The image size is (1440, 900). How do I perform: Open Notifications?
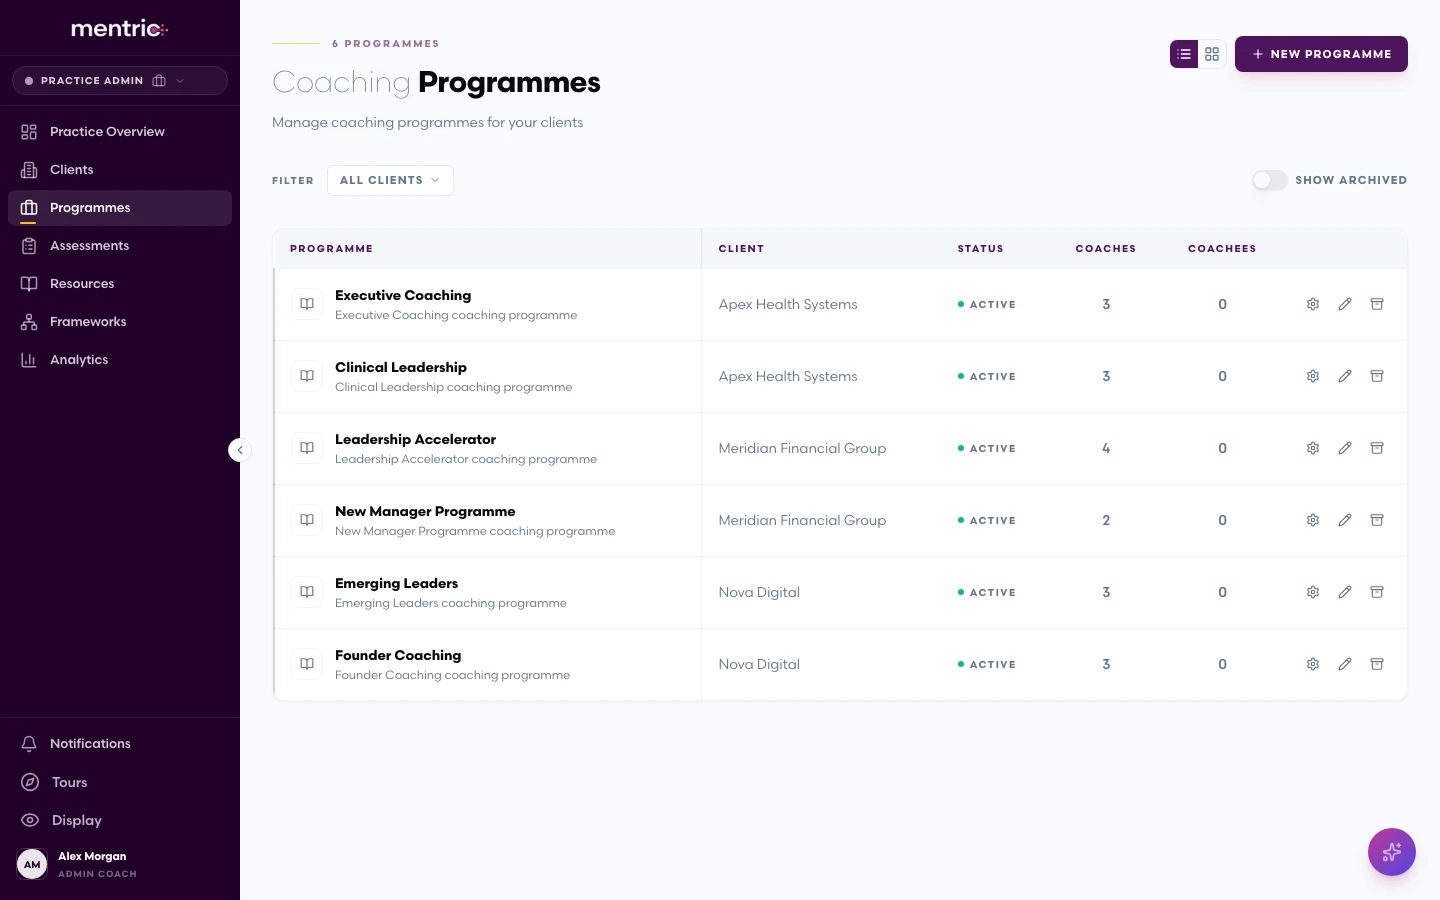pyautogui.click(x=120, y=744)
